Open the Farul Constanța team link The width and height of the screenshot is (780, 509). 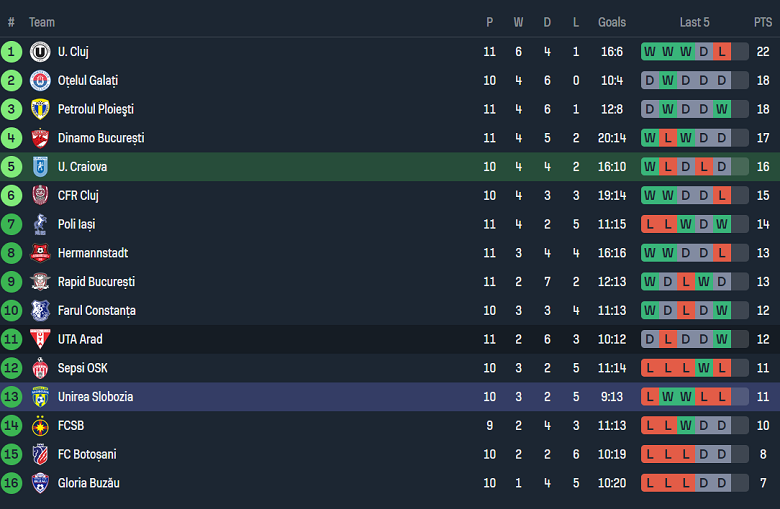(x=96, y=311)
